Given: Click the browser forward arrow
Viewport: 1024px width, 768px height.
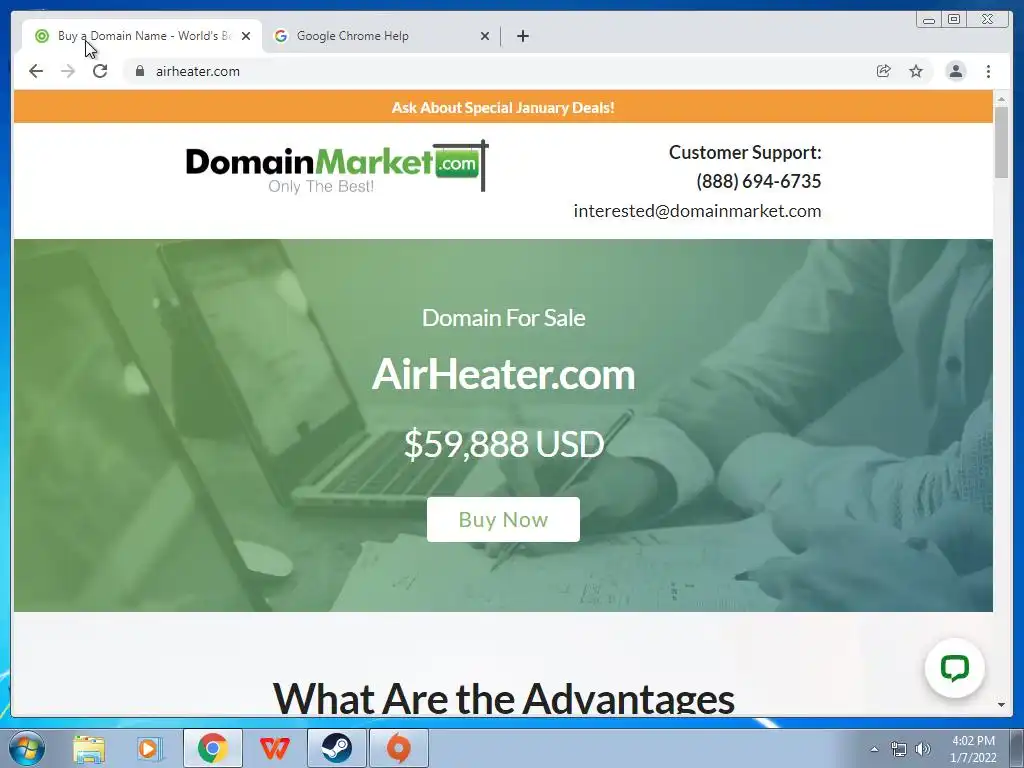Looking at the screenshot, I should click(68, 71).
